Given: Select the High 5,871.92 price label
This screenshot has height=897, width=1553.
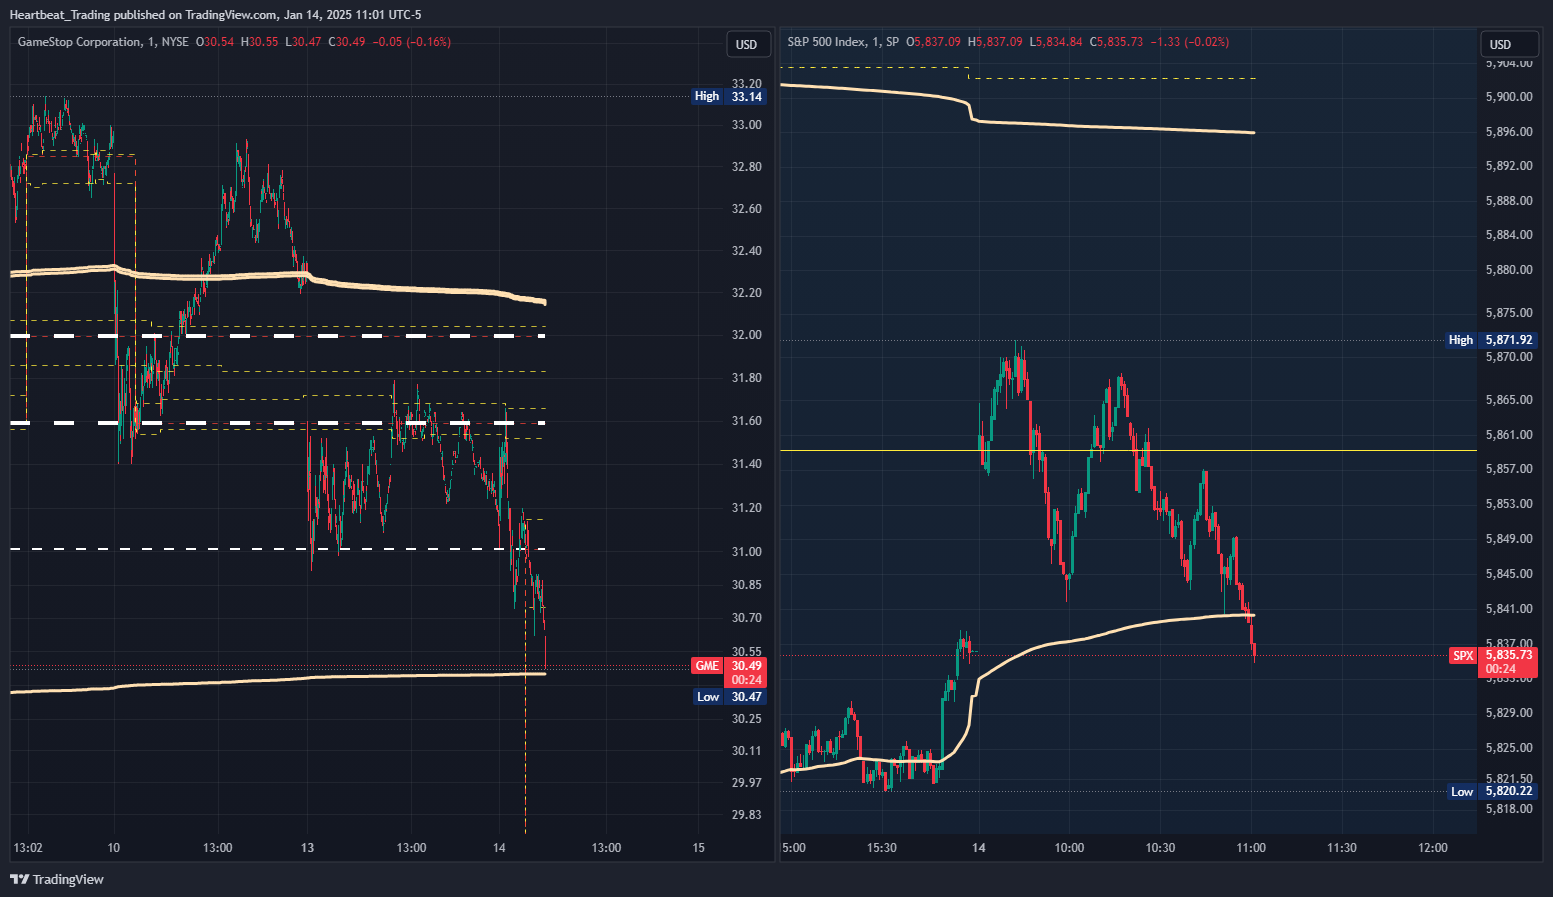Looking at the screenshot, I should [1491, 340].
